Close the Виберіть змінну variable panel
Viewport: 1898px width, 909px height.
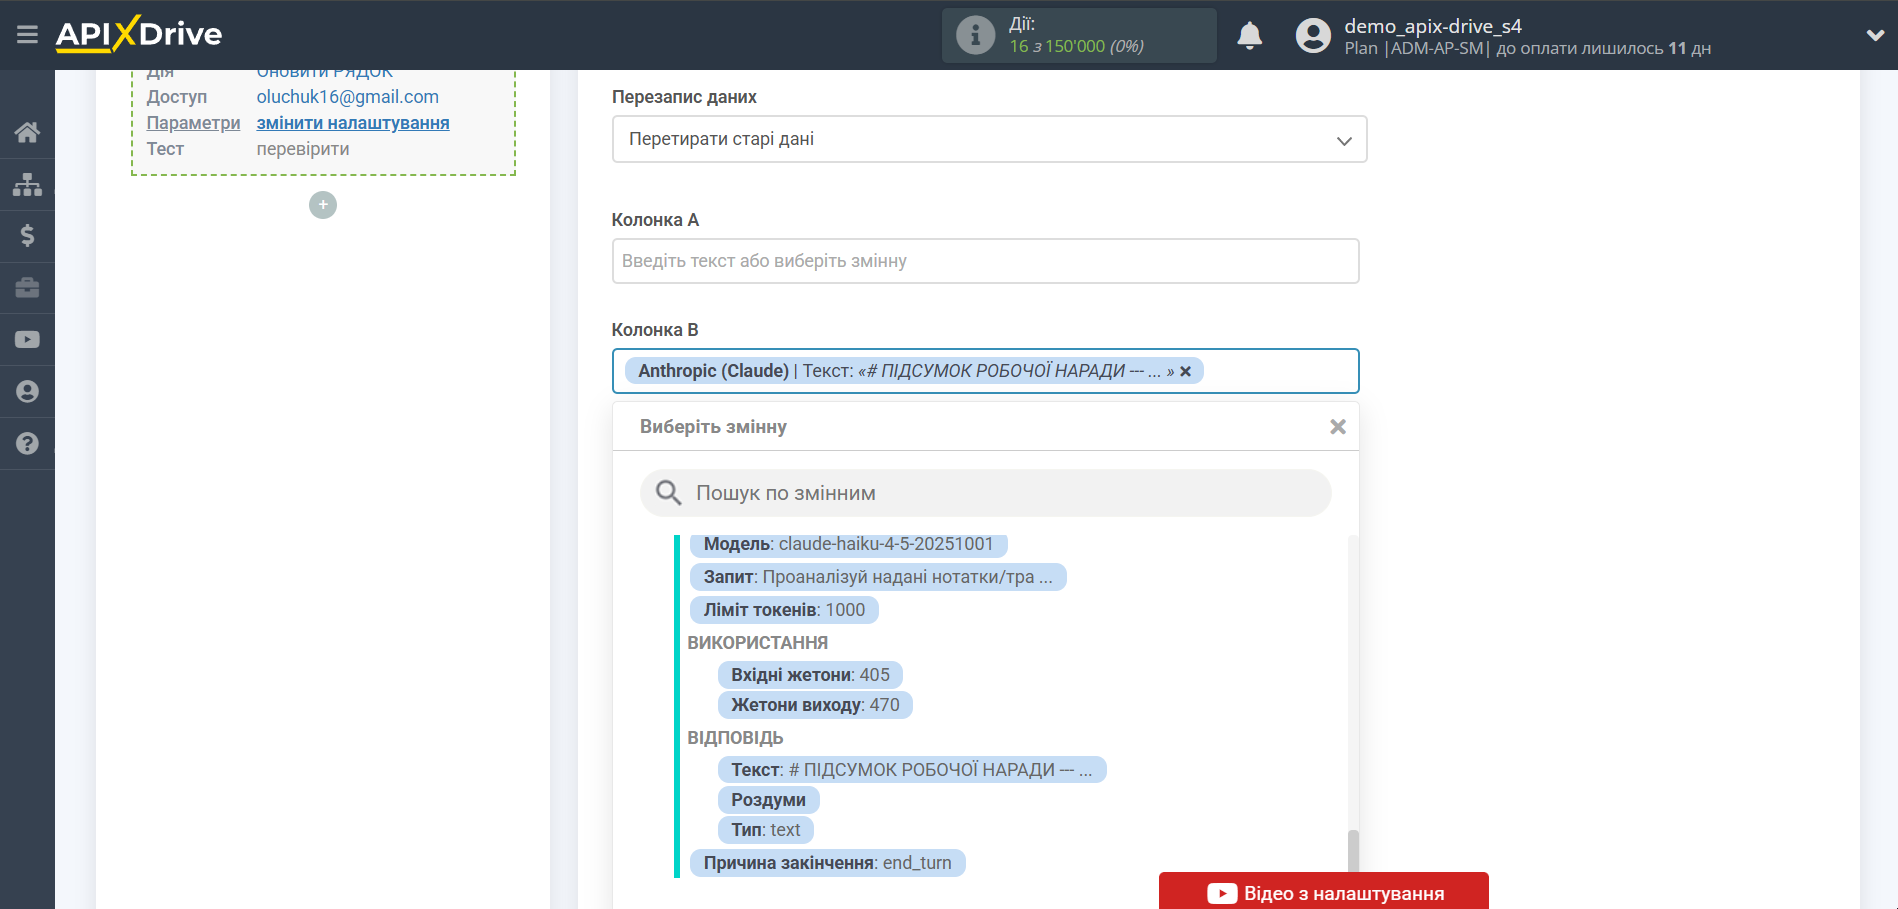pyautogui.click(x=1337, y=427)
